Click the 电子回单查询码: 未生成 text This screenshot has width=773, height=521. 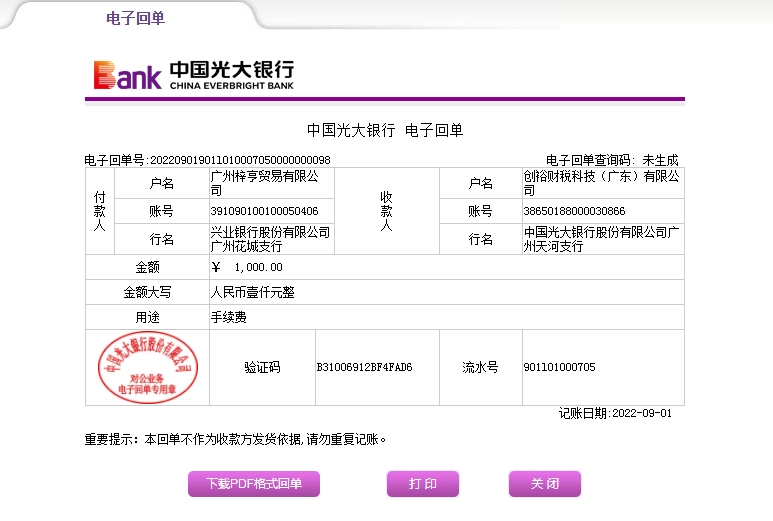click(x=612, y=160)
